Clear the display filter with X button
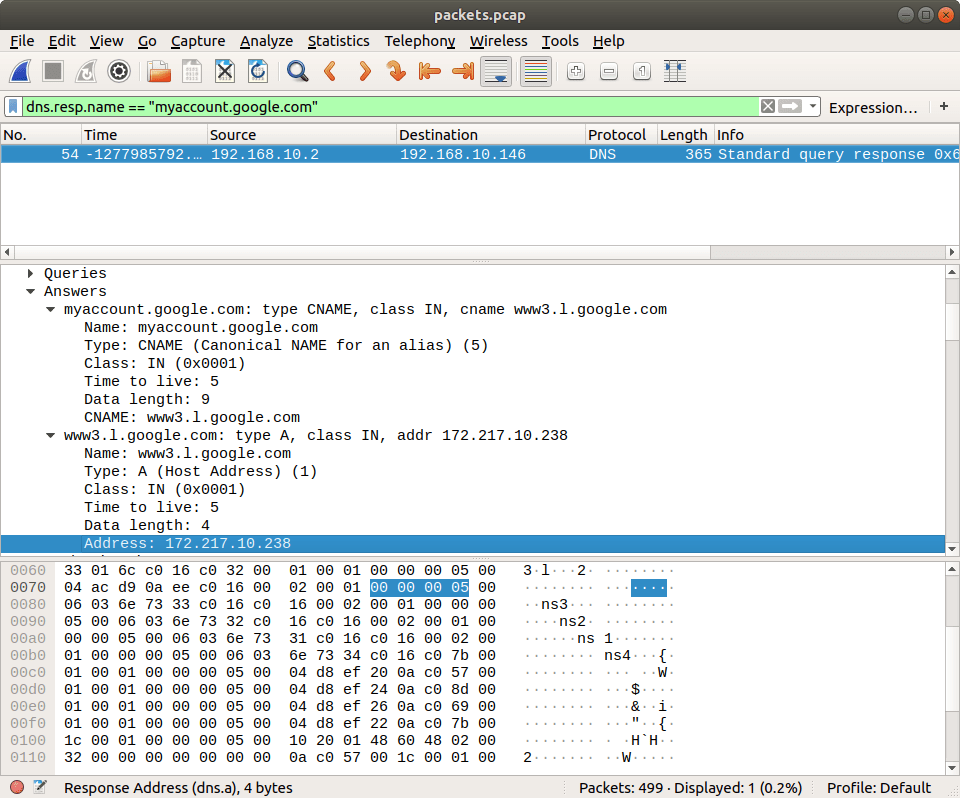The image size is (960, 798). [x=767, y=107]
